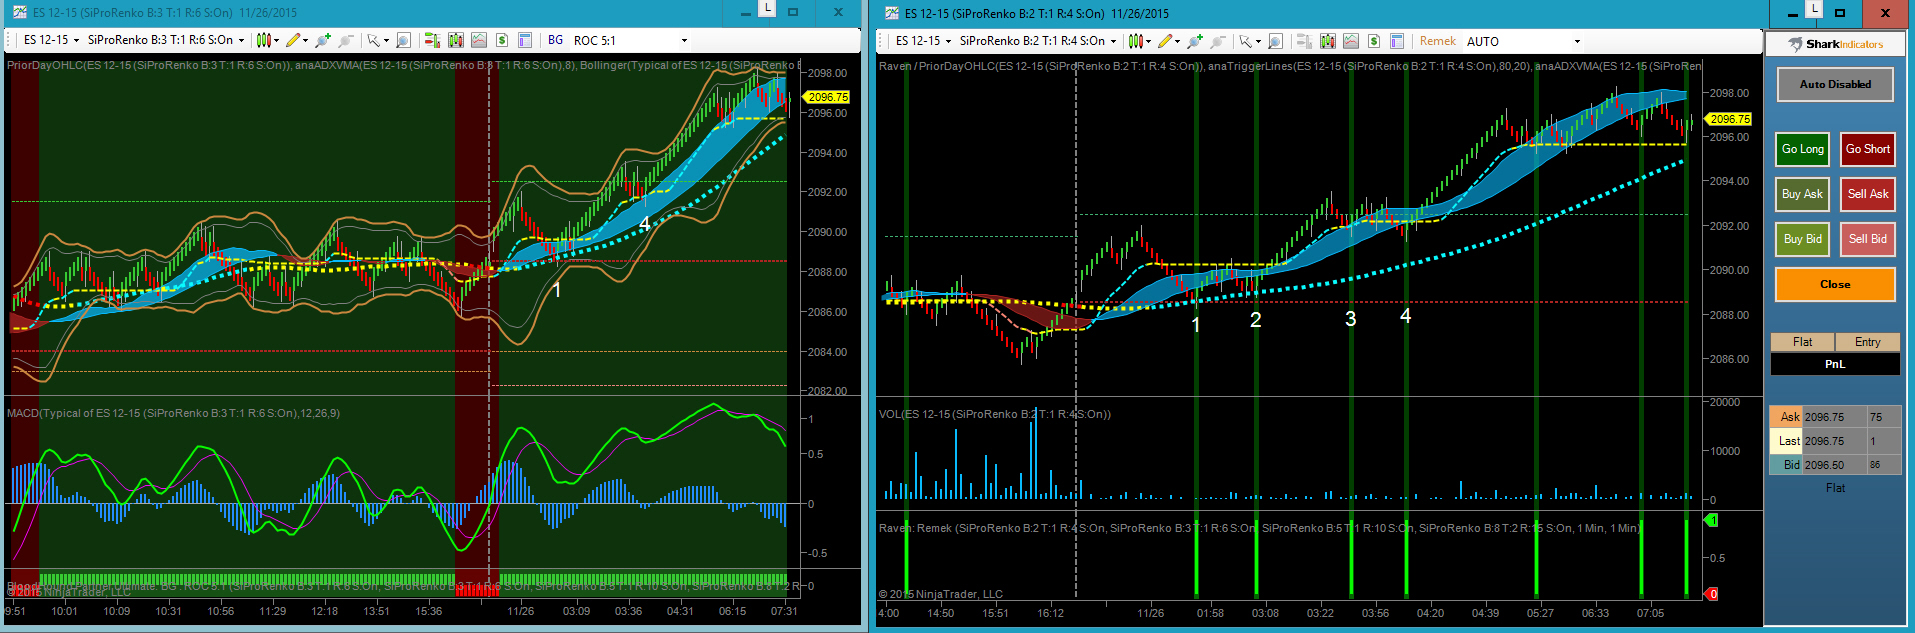Select pencil drawing tool in right chart toolbar
The height and width of the screenshot is (633, 1915).
(x=1165, y=41)
